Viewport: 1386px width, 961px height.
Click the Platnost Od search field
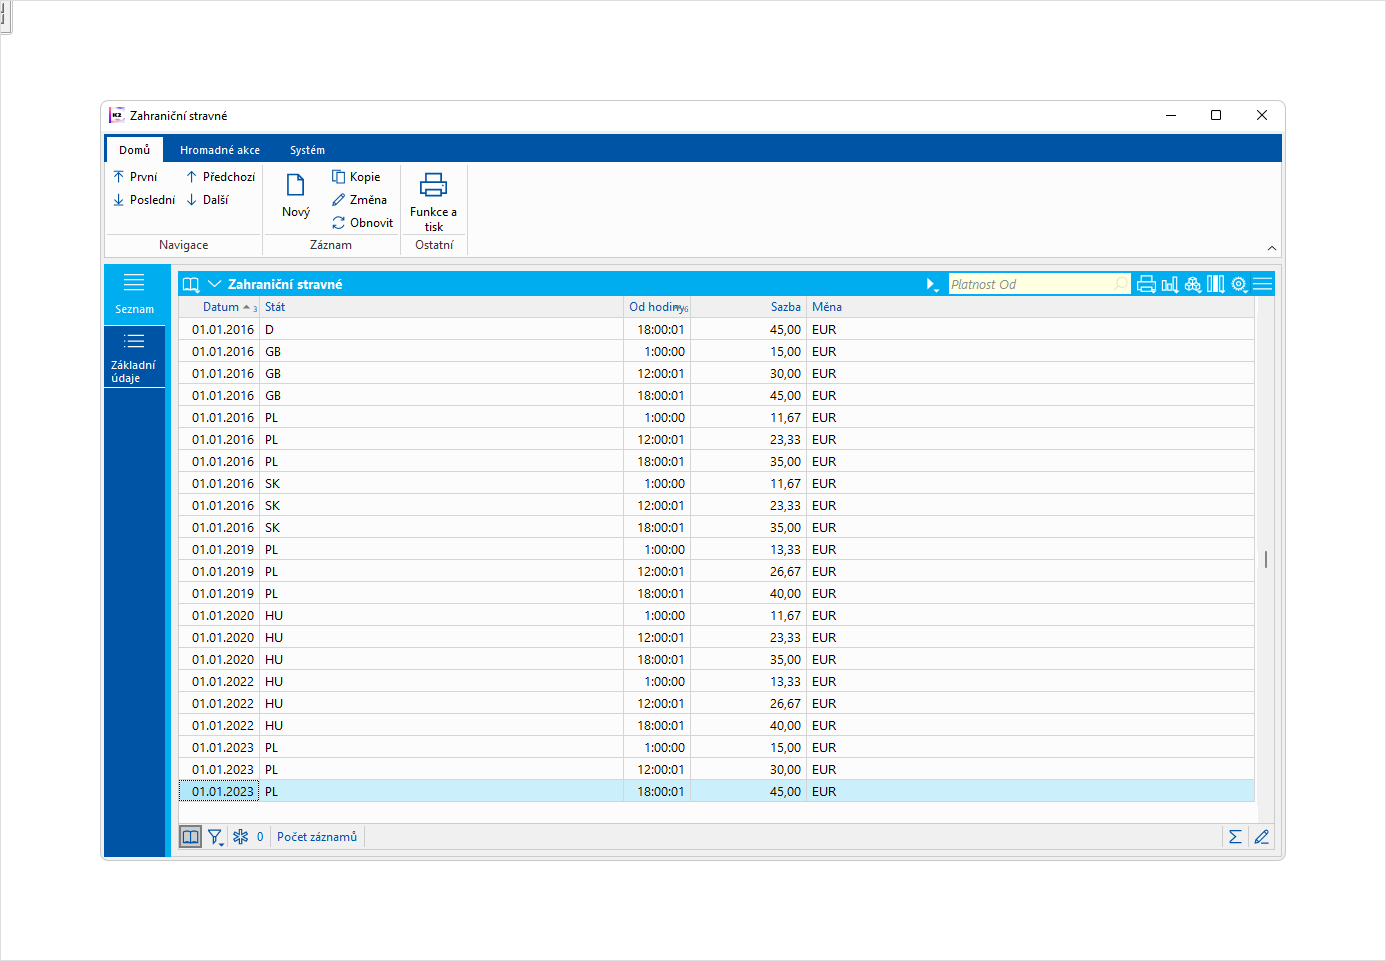(1030, 285)
